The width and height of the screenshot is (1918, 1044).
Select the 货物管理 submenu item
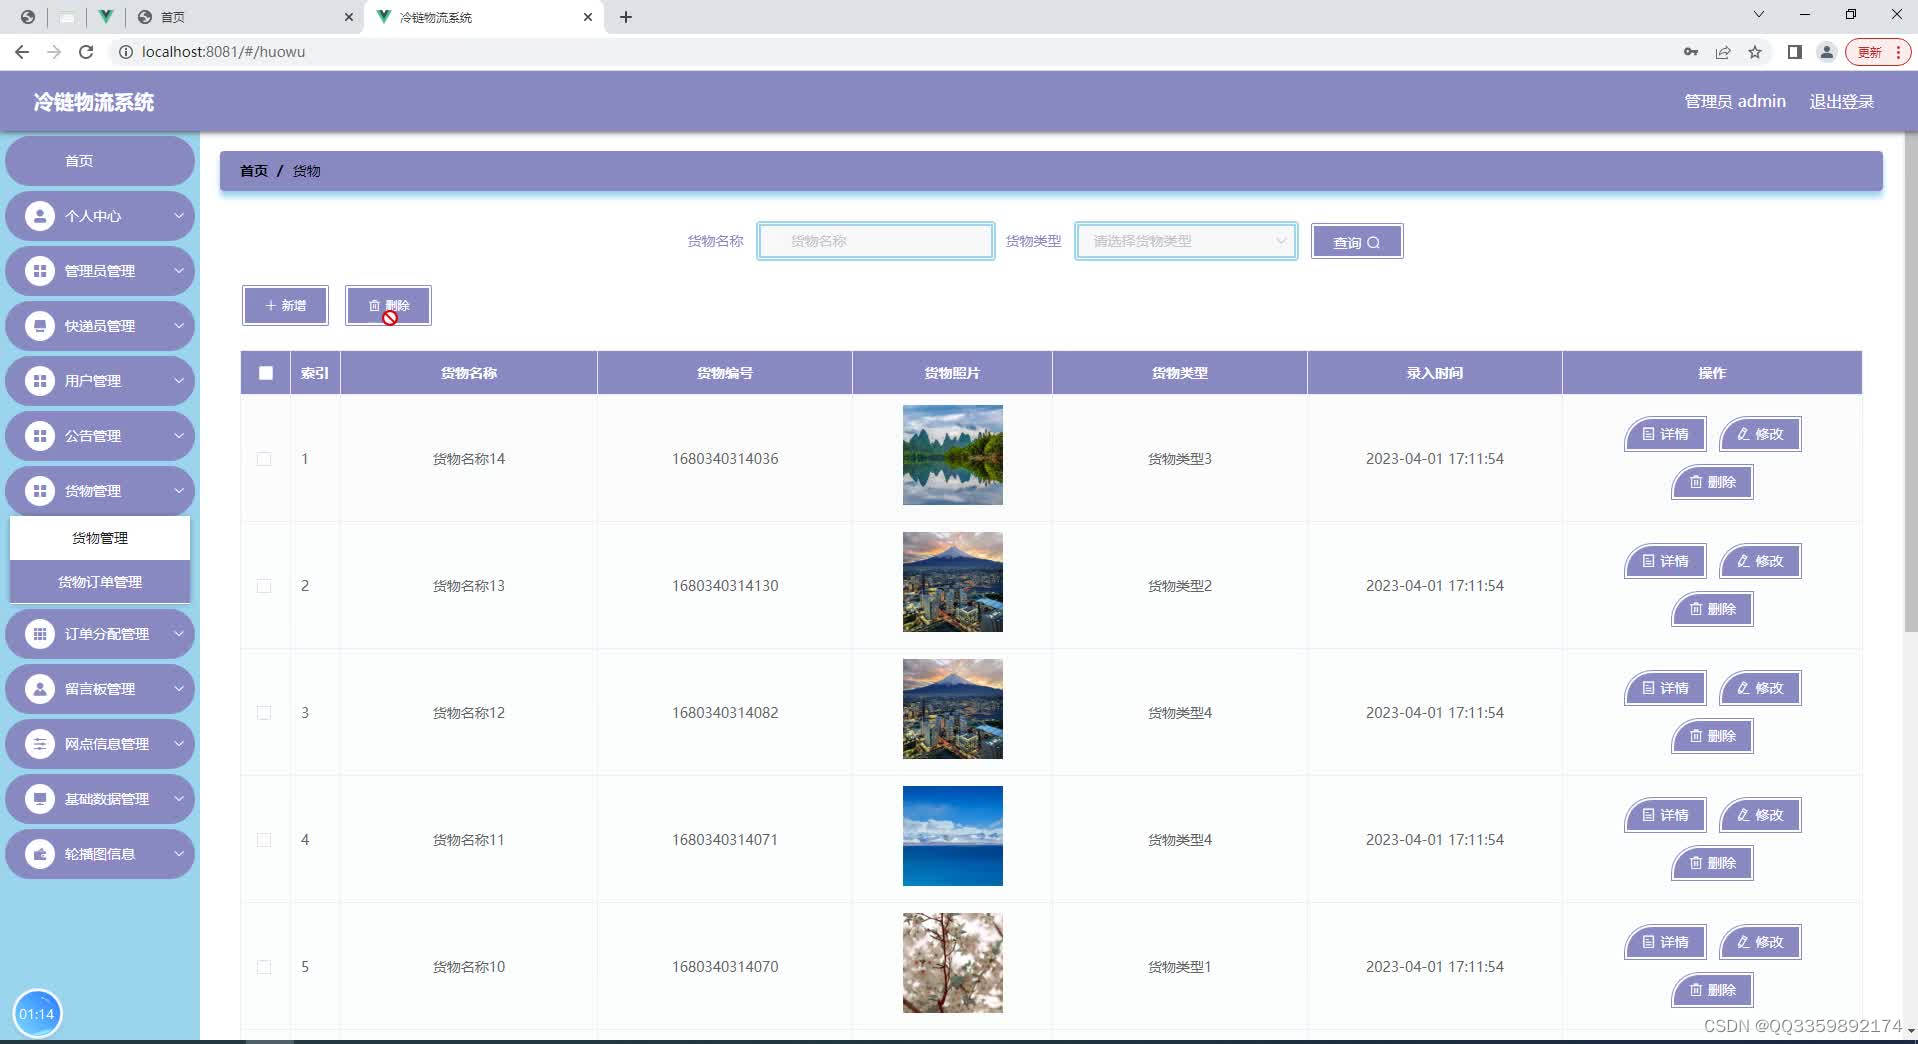[x=100, y=538]
